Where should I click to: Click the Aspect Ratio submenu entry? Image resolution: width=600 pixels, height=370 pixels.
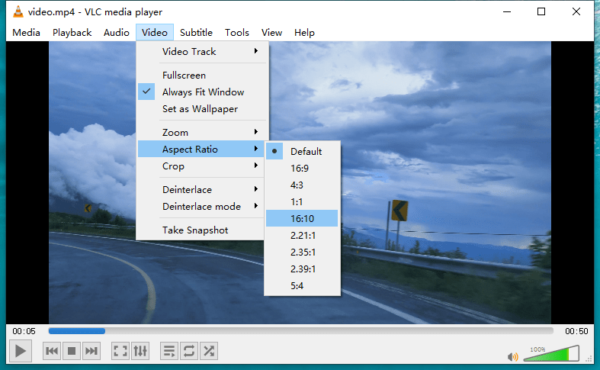pos(202,149)
